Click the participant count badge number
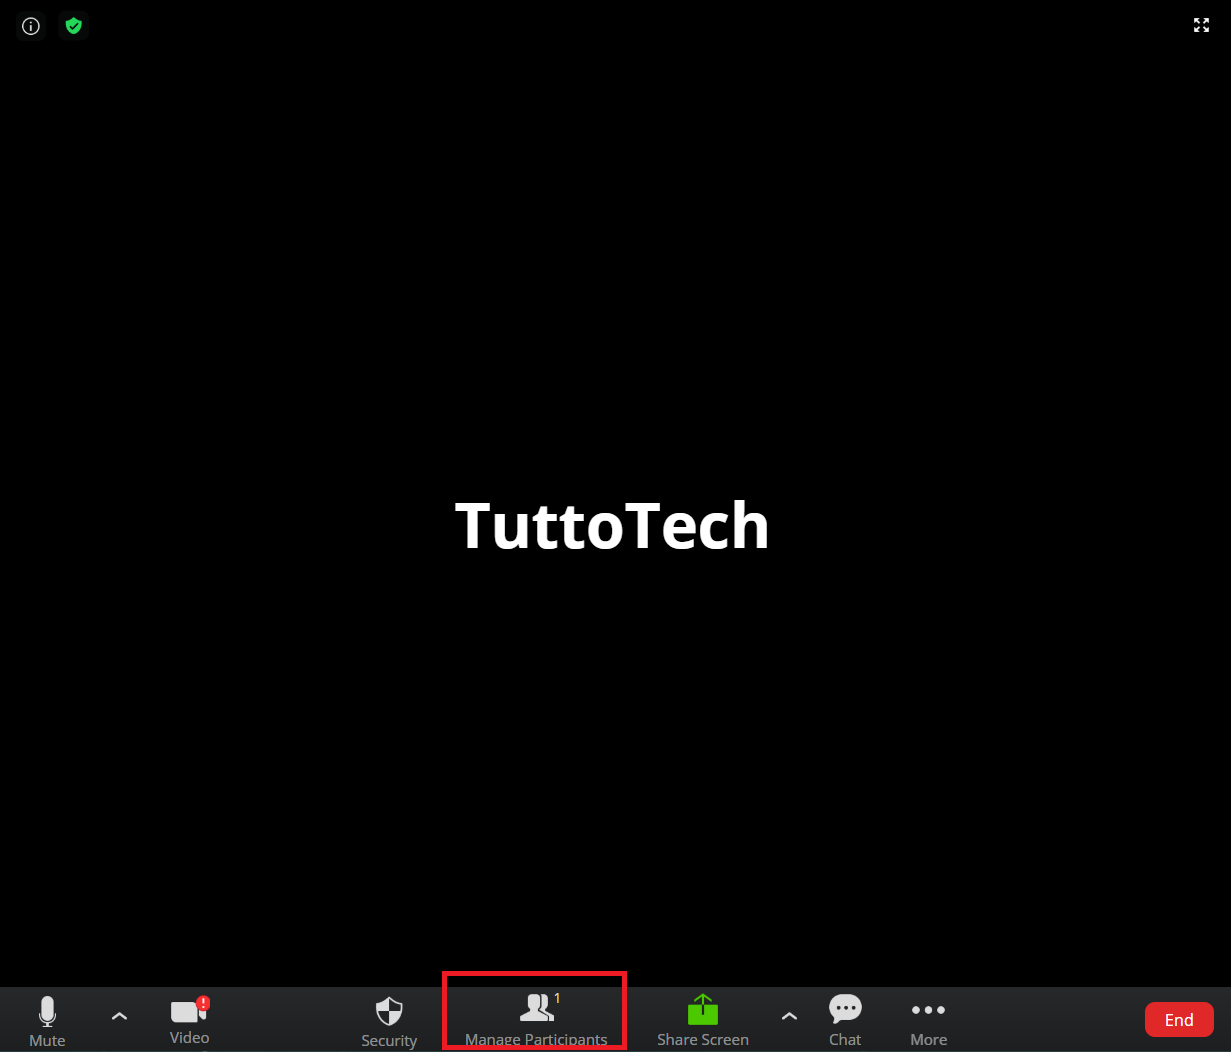The image size is (1231, 1052). point(557,998)
